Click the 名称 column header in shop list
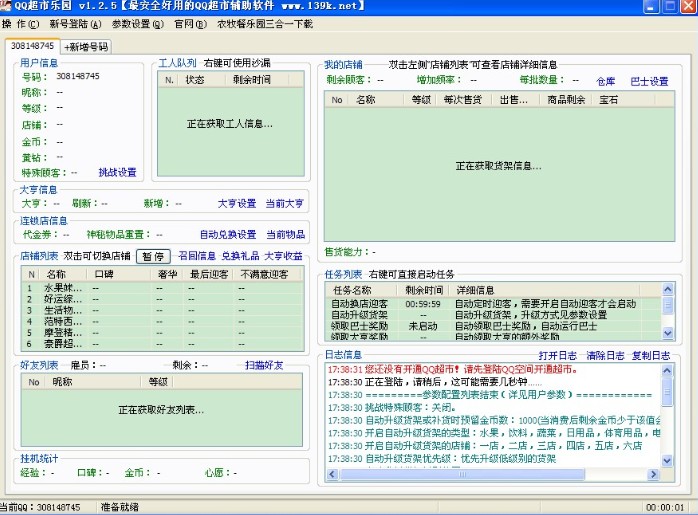This screenshot has height=515, width=698. (x=64, y=274)
